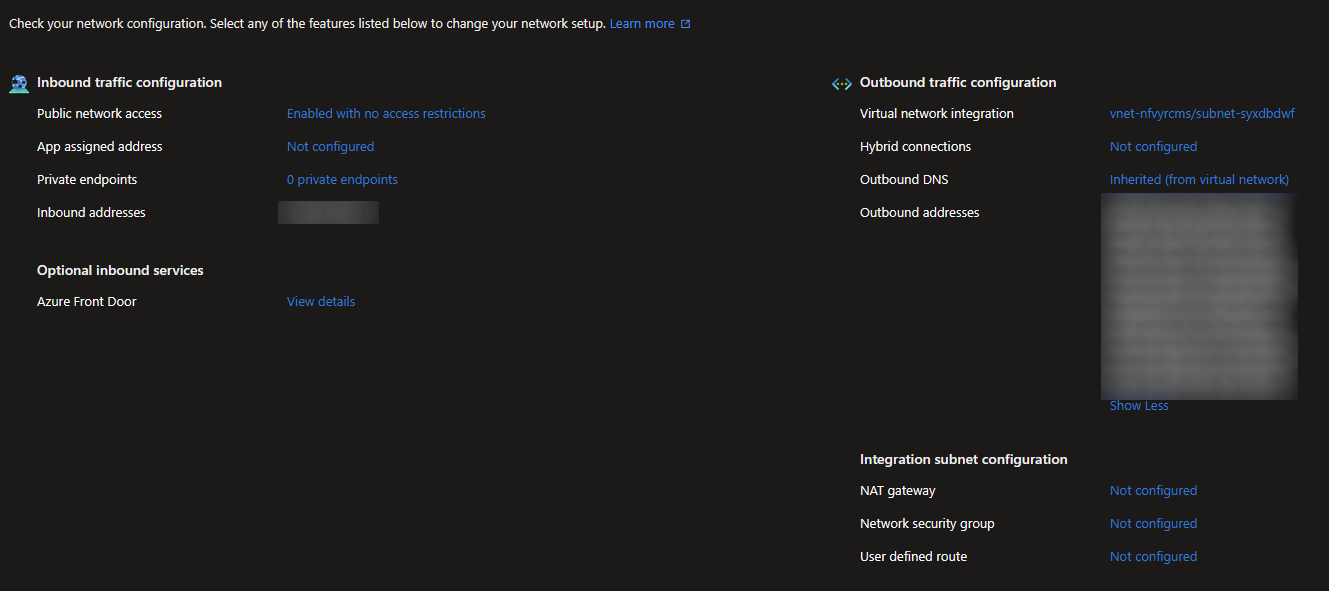
Task: Open vnet-nfvyrcms/subnet-syxdbdwf integration link
Action: [x=1202, y=114]
